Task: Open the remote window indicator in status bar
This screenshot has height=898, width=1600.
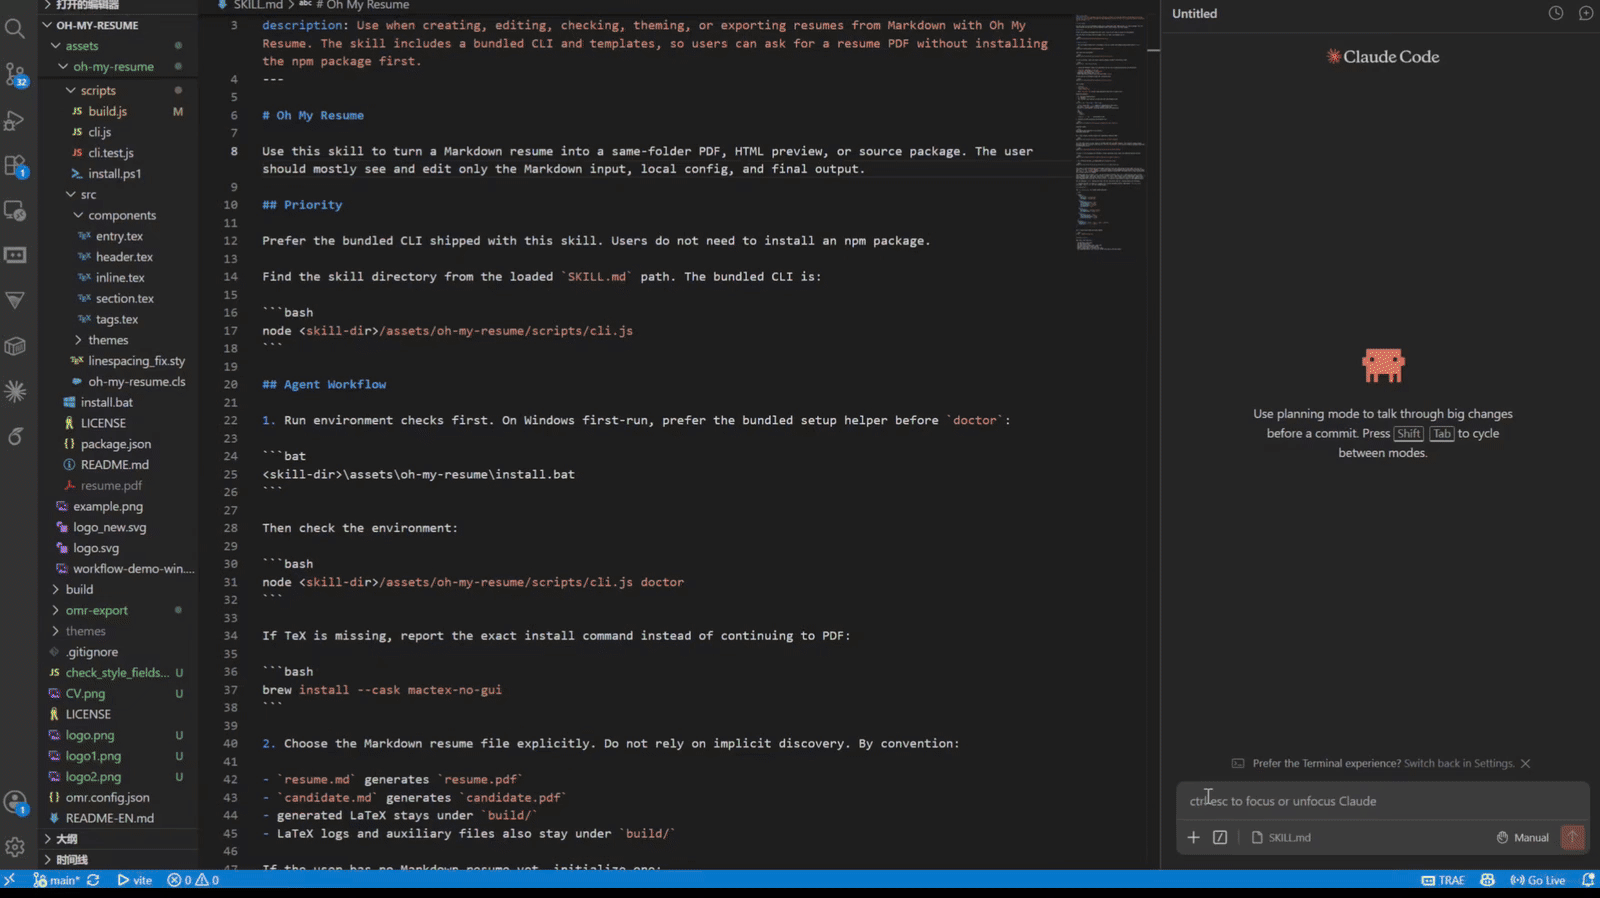Action: point(9,880)
